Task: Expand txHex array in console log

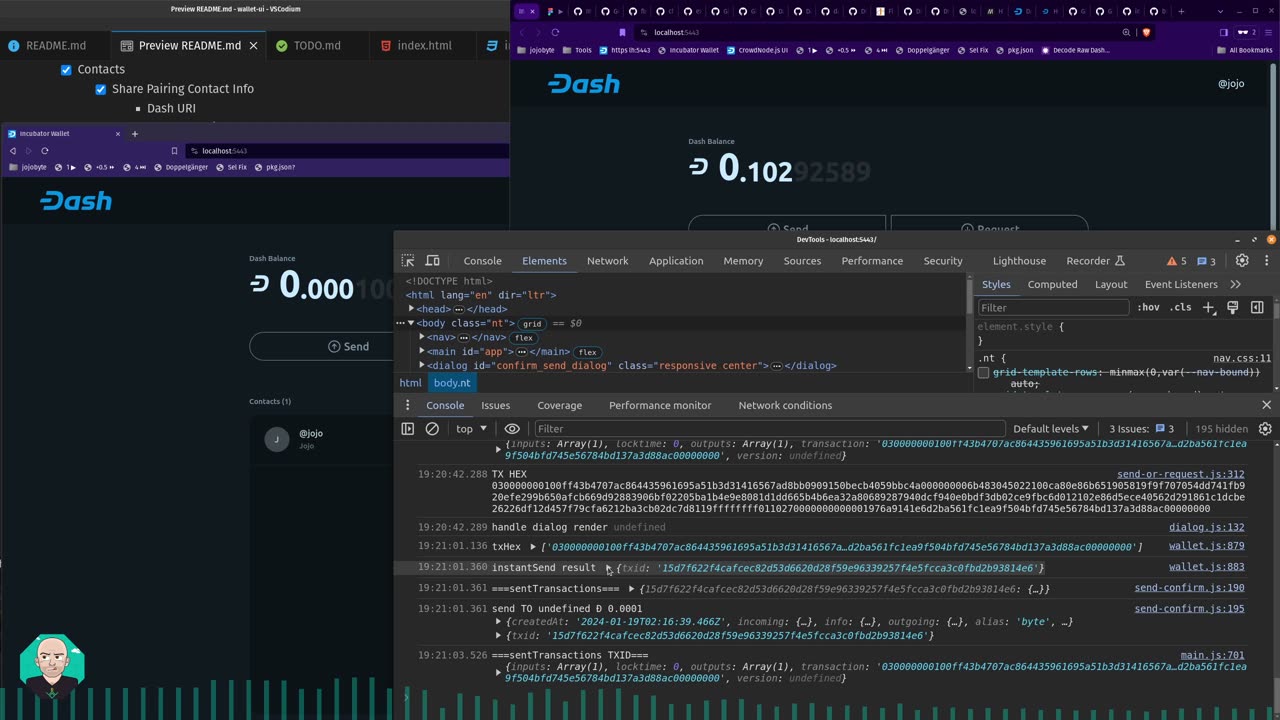Action: pos(533,547)
